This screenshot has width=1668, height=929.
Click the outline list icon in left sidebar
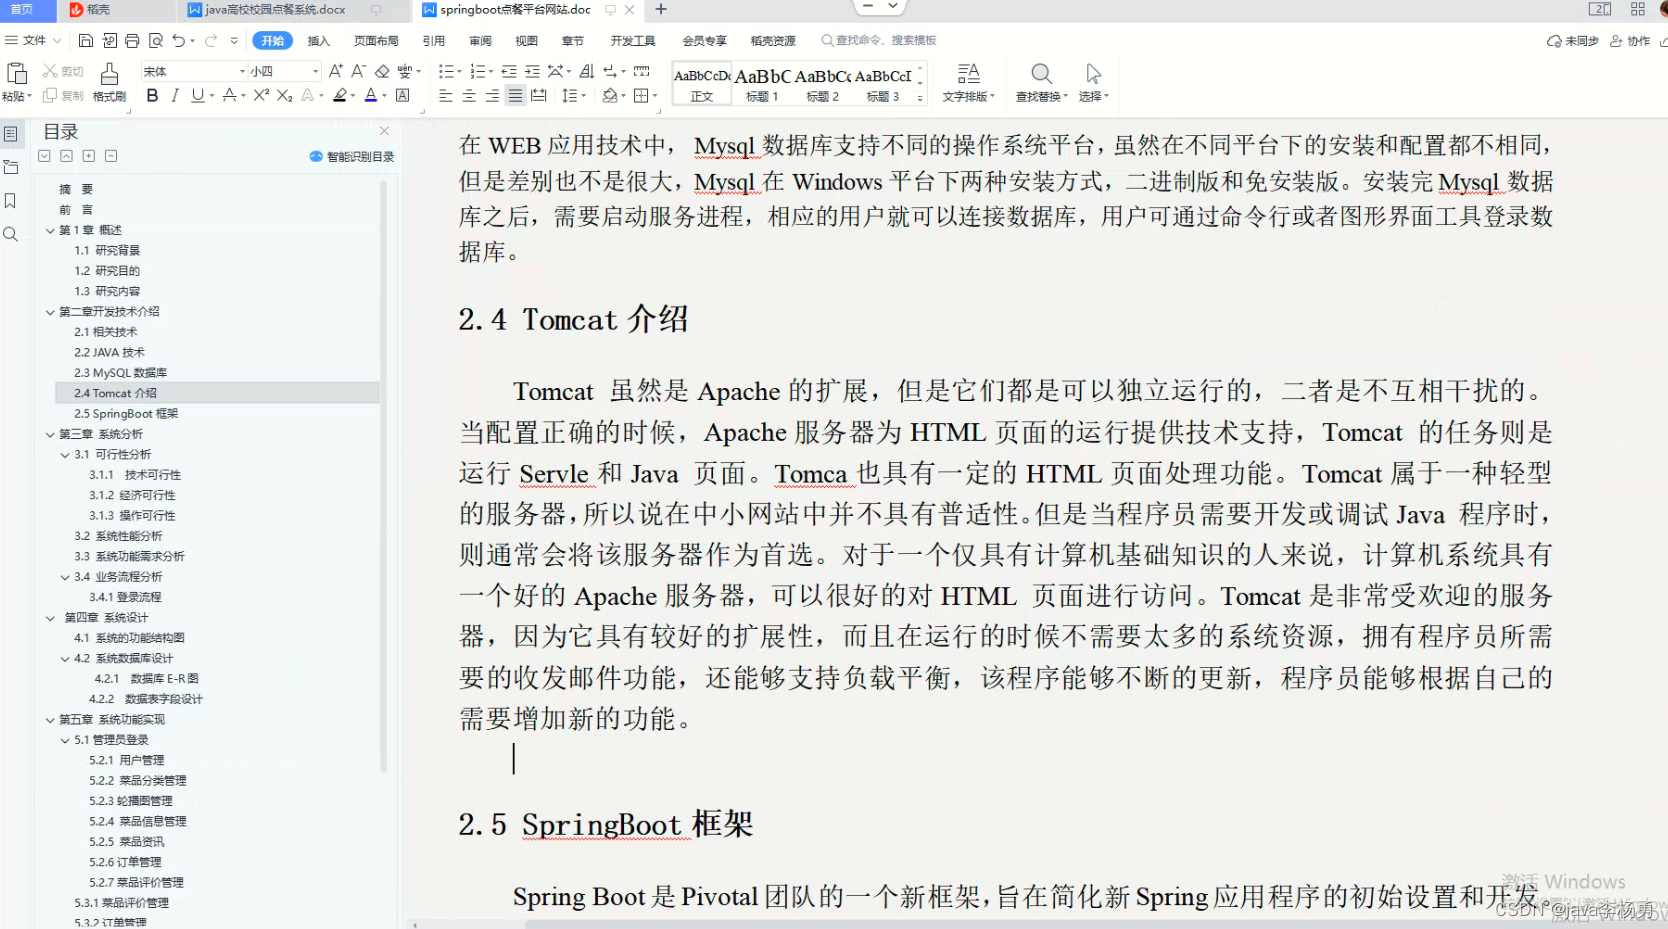pos(11,133)
